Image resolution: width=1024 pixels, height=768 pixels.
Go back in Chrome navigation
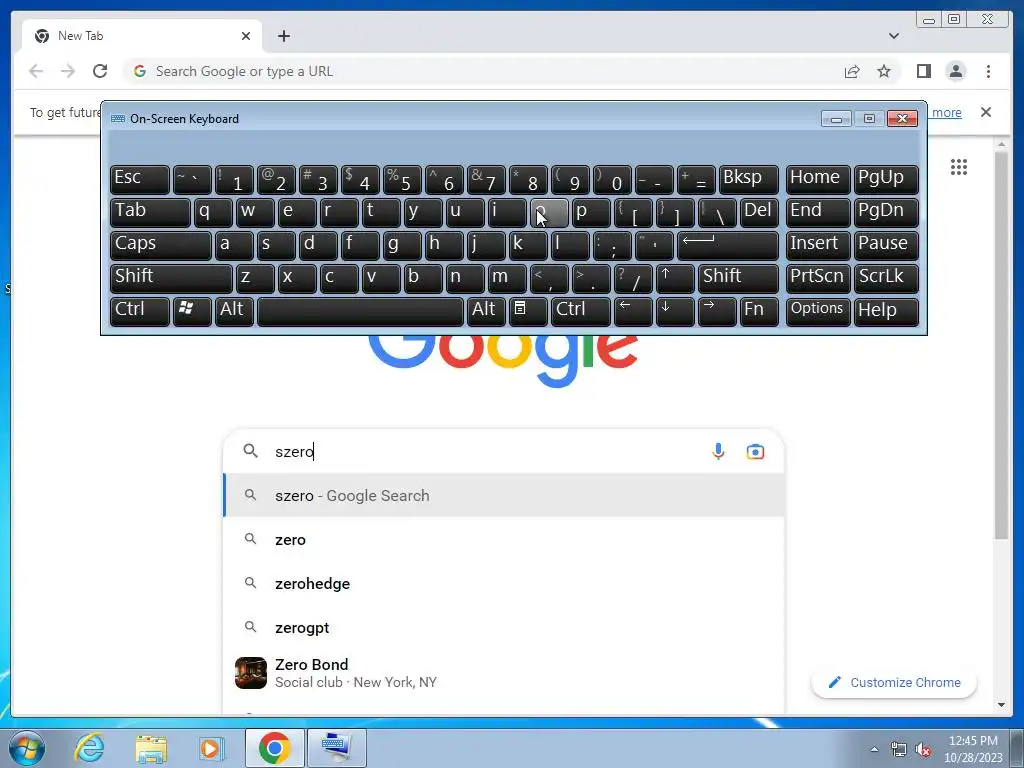[x=36, y=71]
